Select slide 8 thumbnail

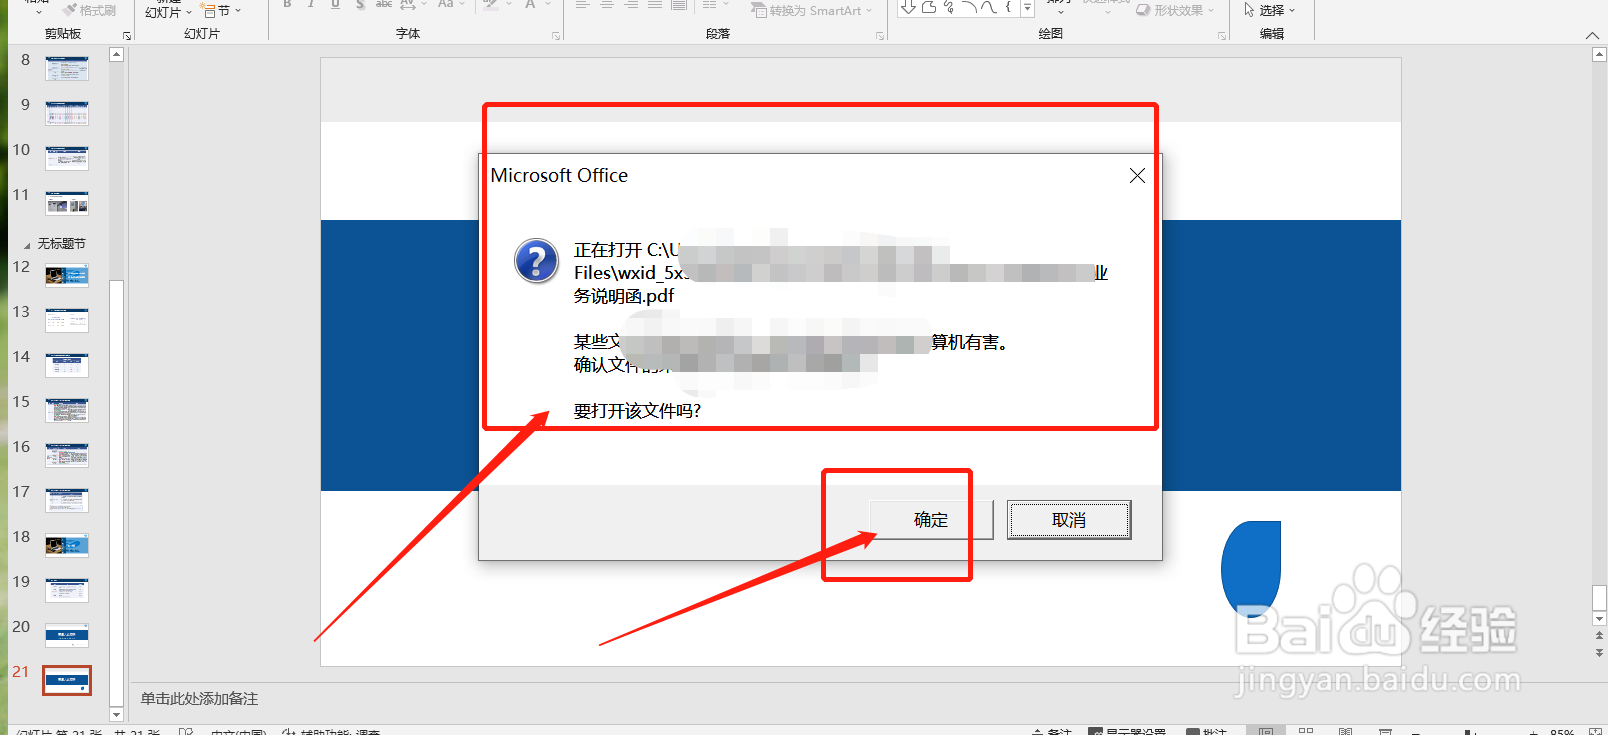(x=67, y=69)
